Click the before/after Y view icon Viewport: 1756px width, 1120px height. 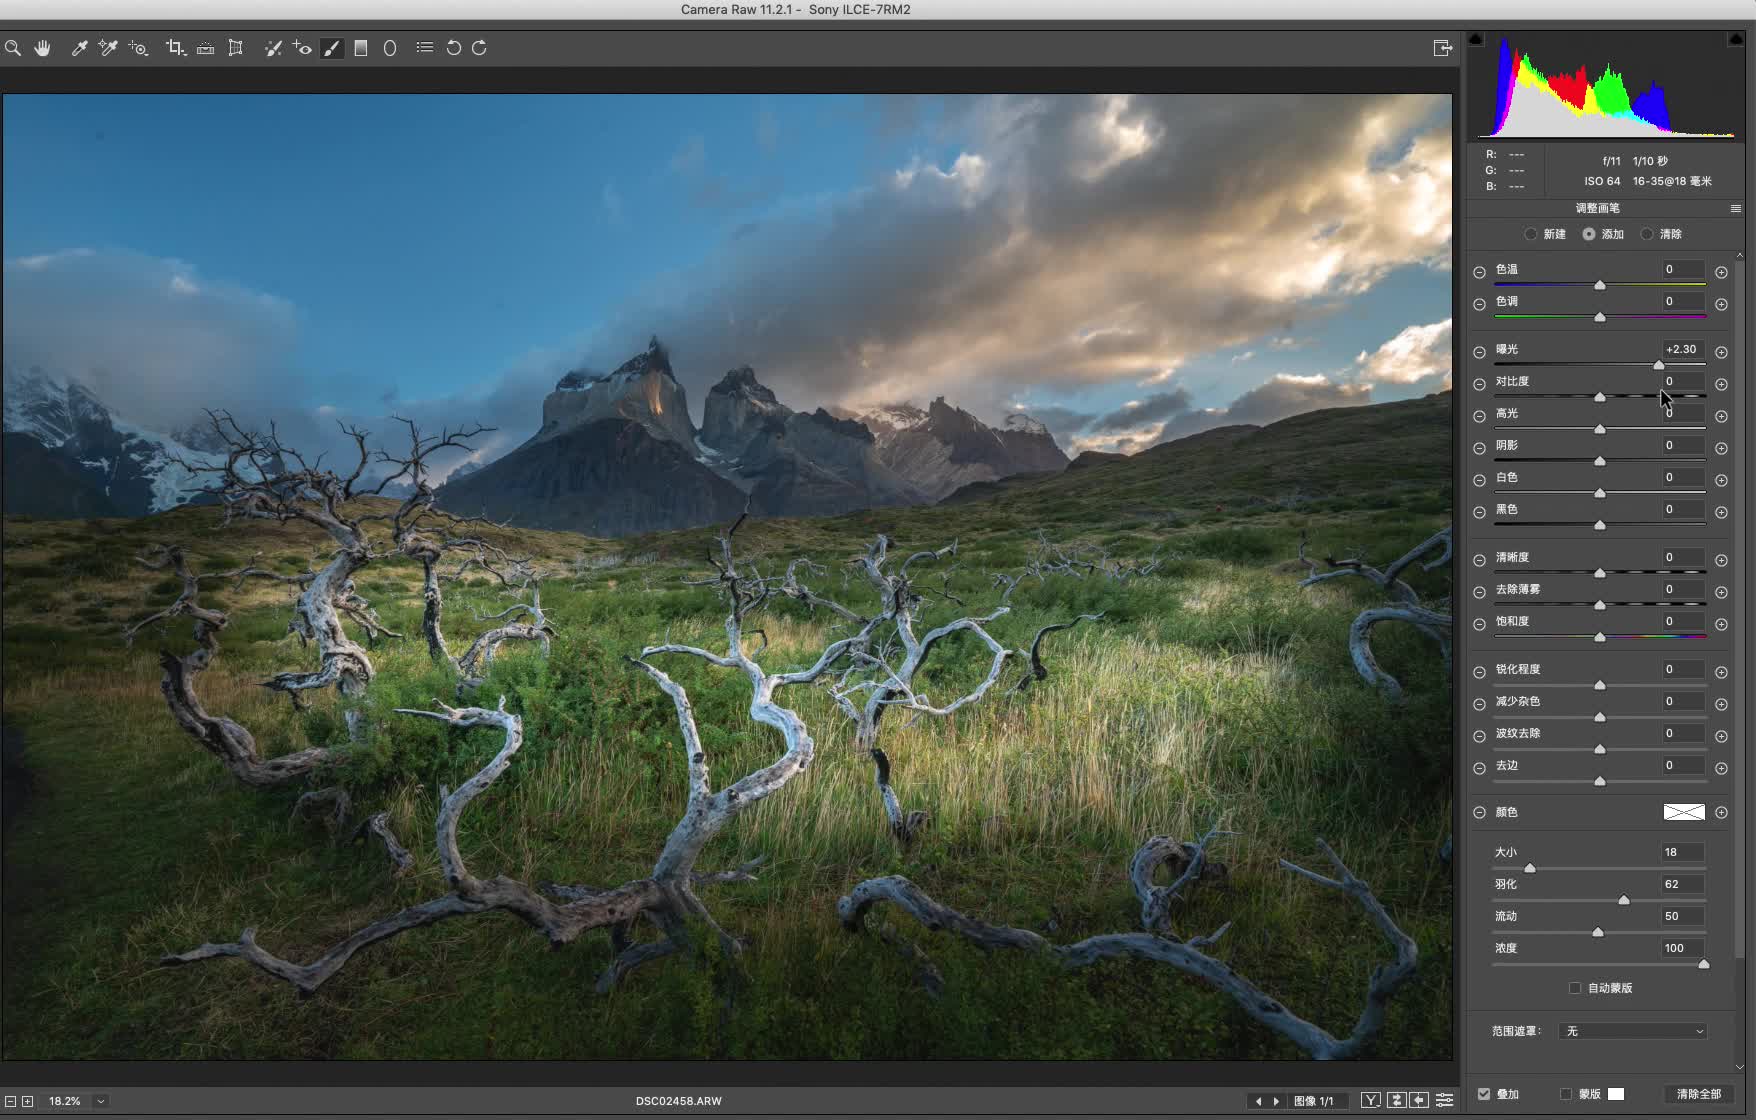[x=1371, y=1100]
